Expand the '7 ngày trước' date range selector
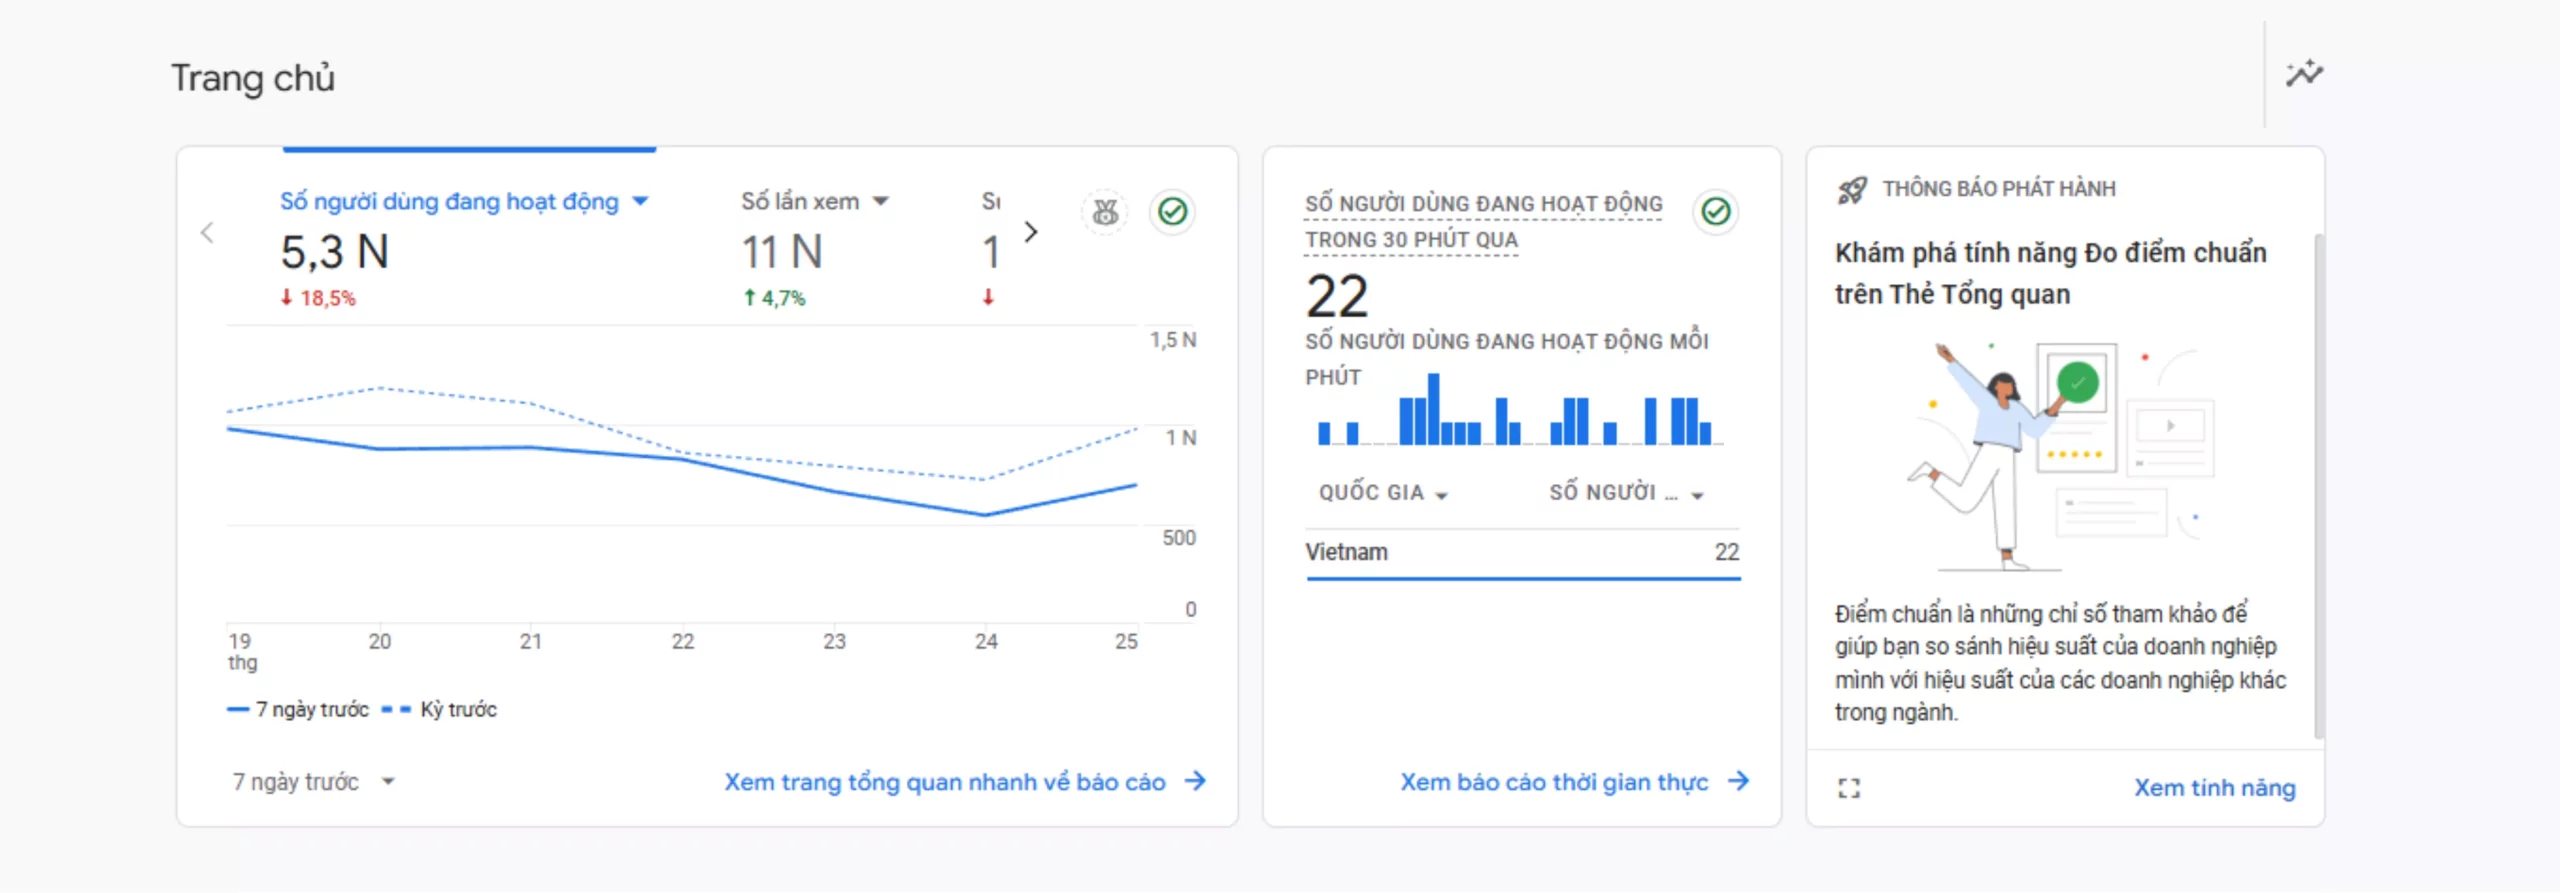 coord(313,782)
